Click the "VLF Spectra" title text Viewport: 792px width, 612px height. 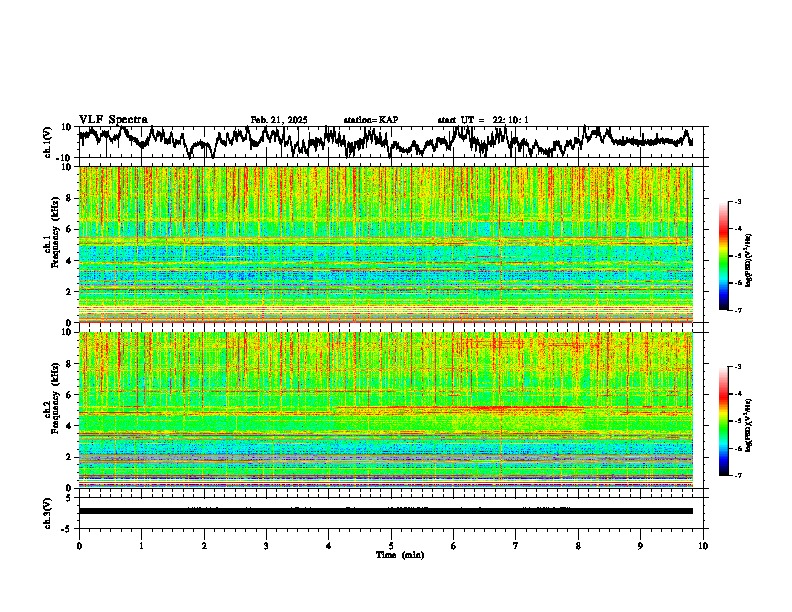tap(113, 119)
